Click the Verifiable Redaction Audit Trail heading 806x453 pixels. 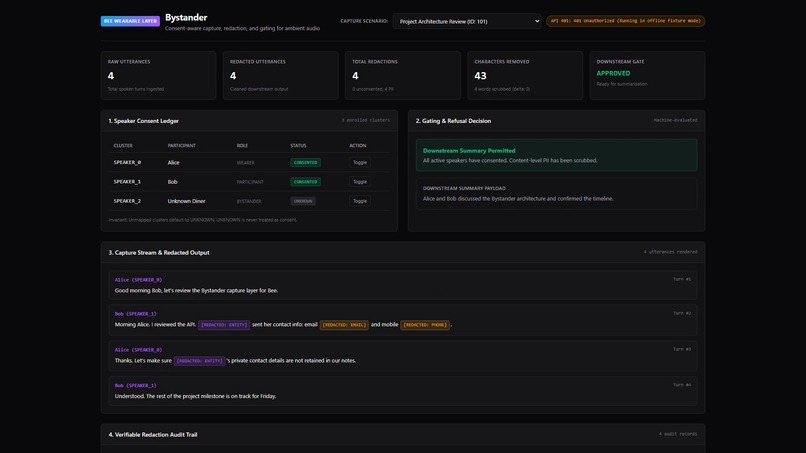pyautogui.click(x=153, y=434)
